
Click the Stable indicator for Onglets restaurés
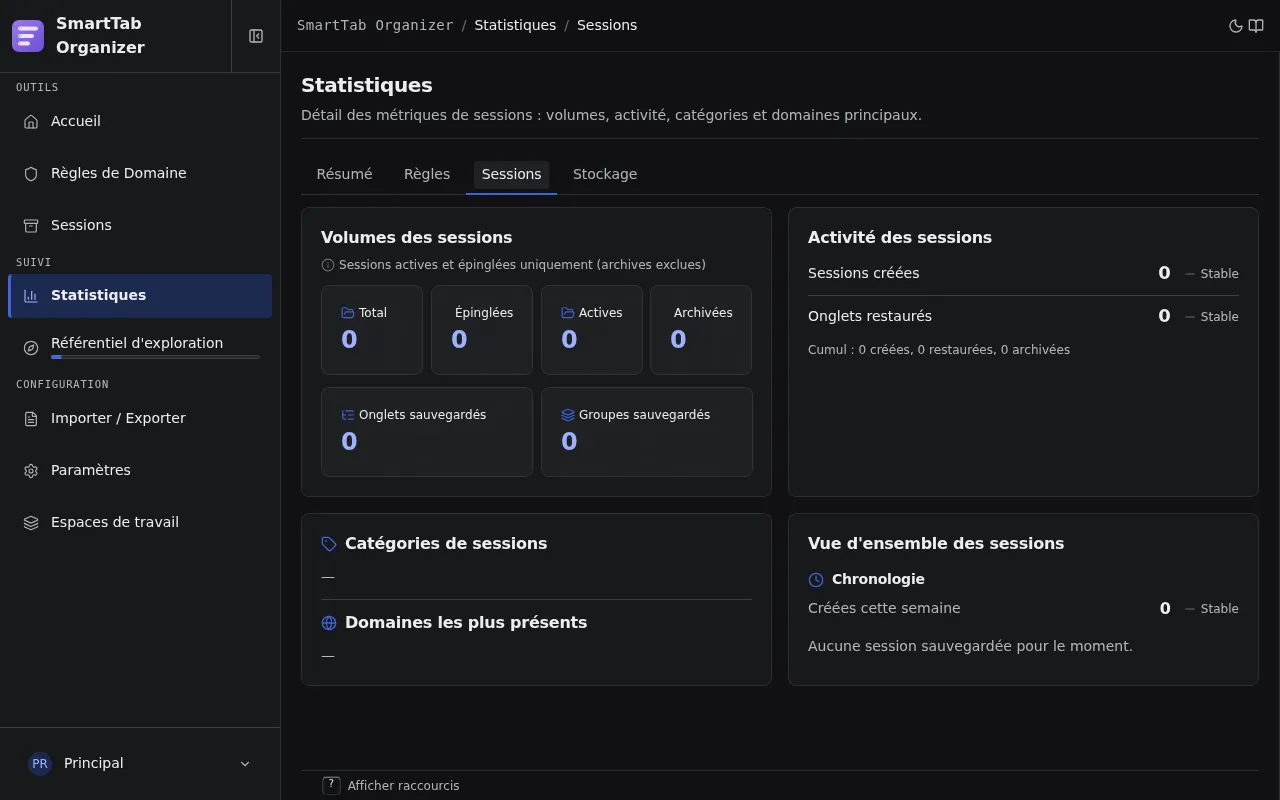click(x=1212, y=317)
